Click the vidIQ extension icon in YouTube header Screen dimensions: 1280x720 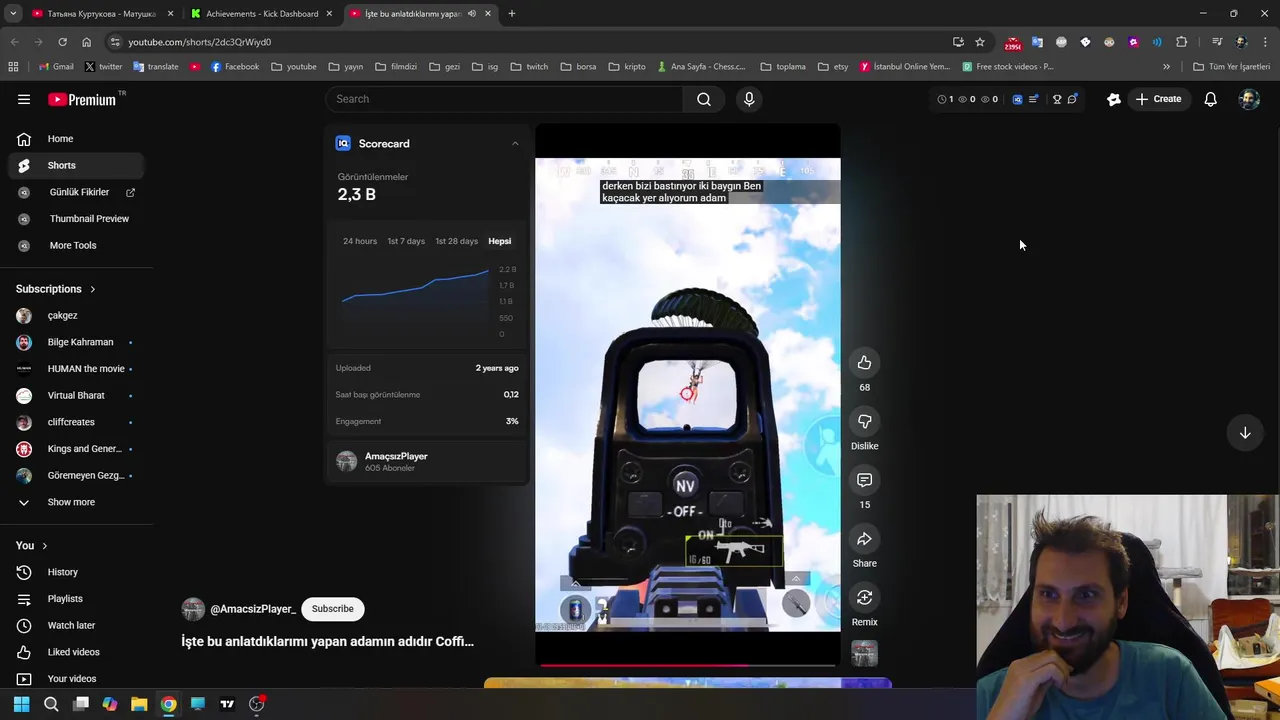click(x=1018, y=99)
